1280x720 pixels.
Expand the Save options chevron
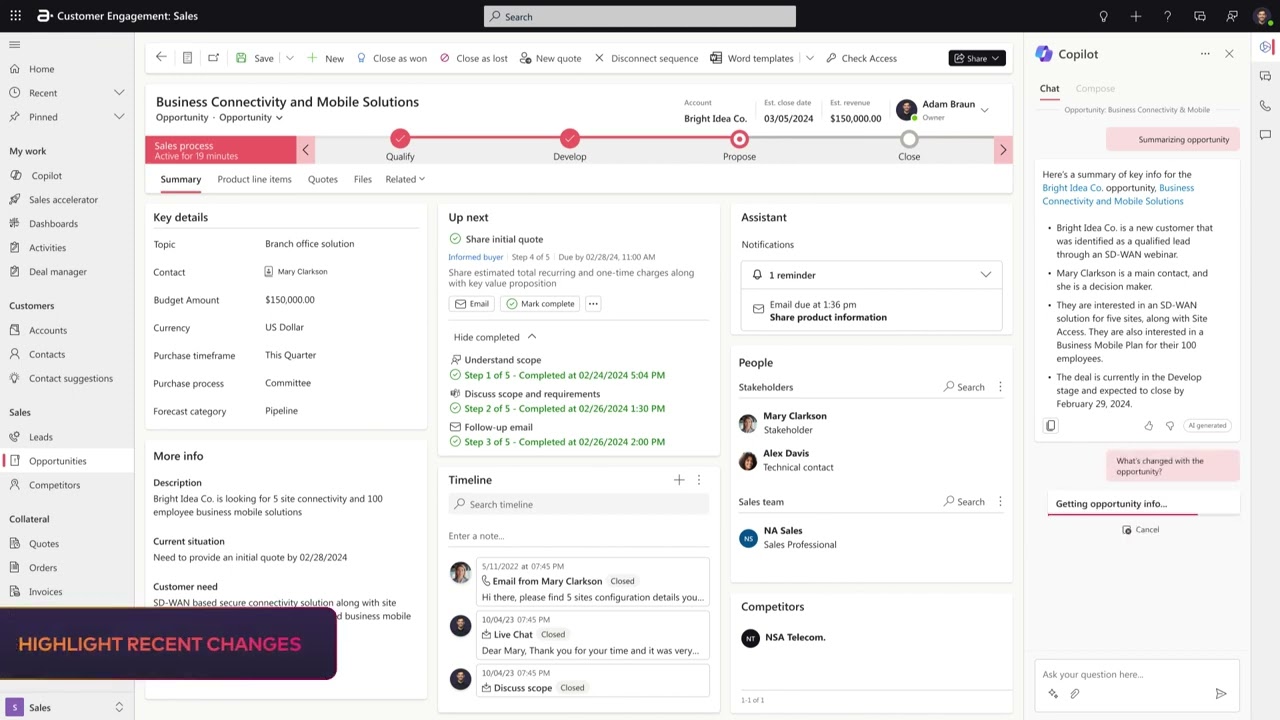(x=290, y=58)
